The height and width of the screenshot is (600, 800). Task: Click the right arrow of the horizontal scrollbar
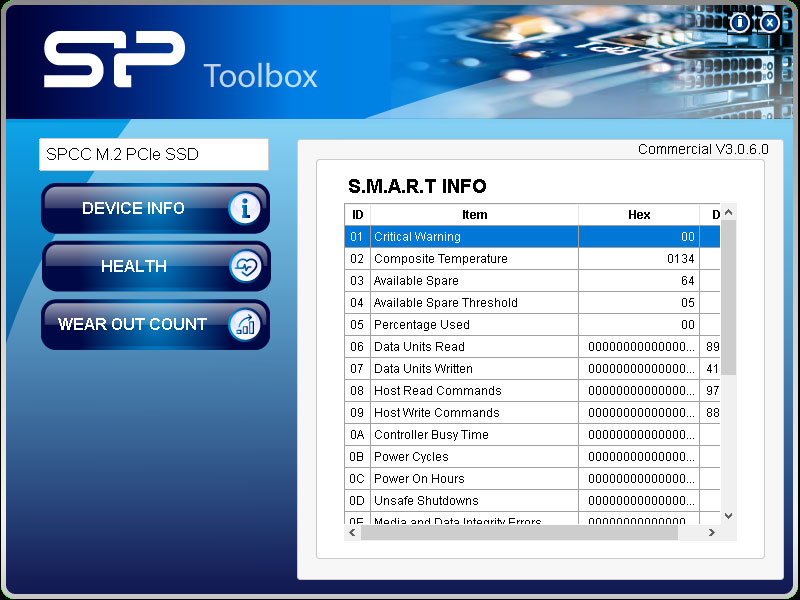[x=712, y=533]
